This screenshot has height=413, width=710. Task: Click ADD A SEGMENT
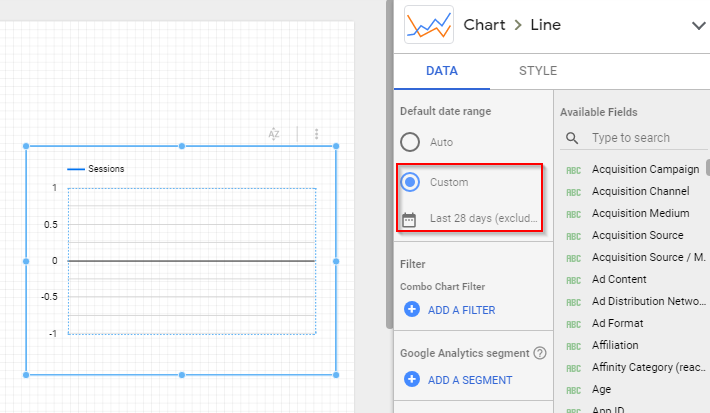pyautogui.click(x=470, y=380)
